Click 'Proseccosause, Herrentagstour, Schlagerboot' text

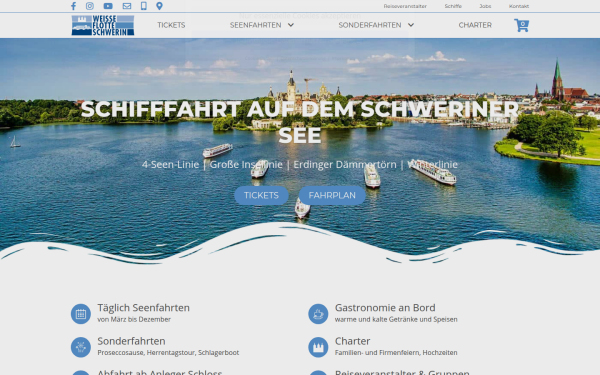[x=168, y=353]
